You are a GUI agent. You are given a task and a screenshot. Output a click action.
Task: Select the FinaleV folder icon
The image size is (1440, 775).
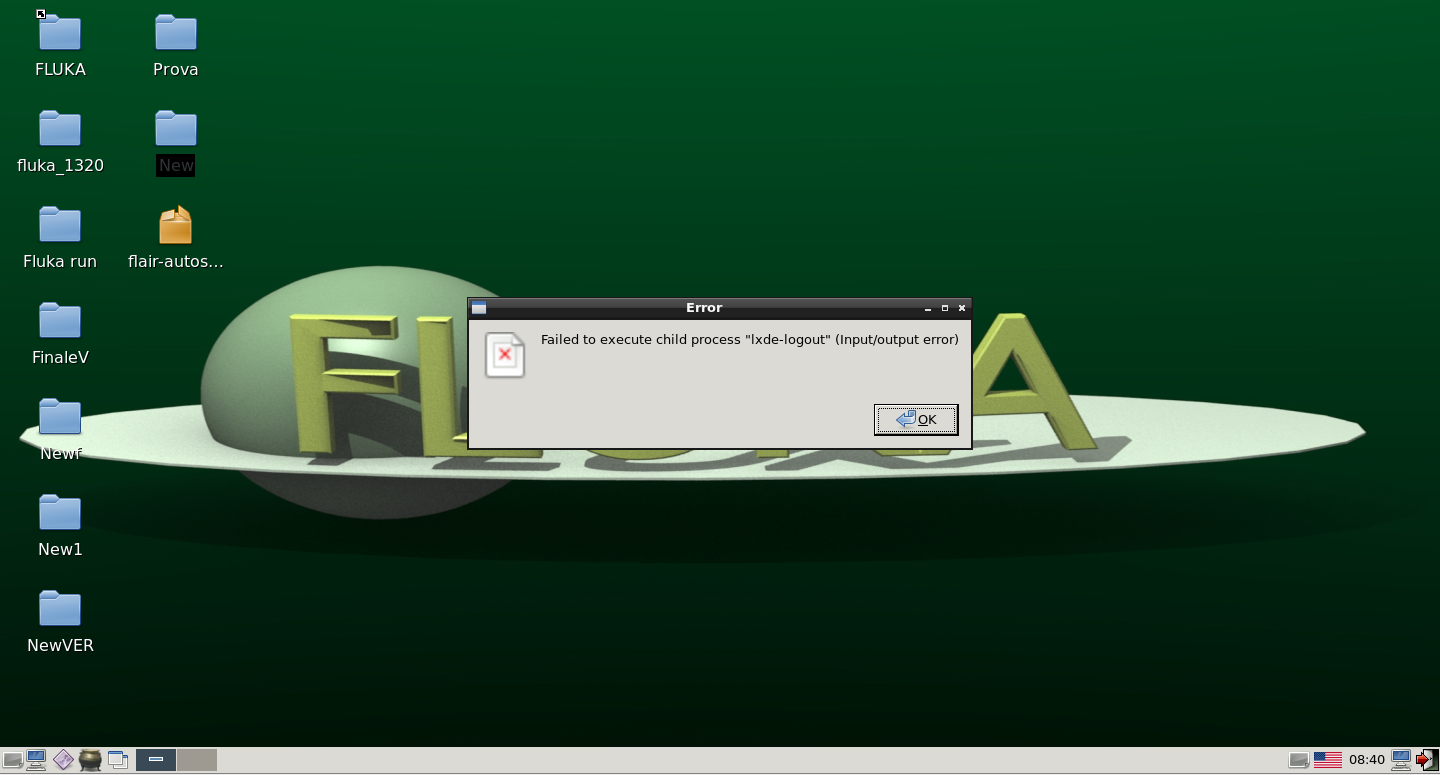[x=60, y=321]
